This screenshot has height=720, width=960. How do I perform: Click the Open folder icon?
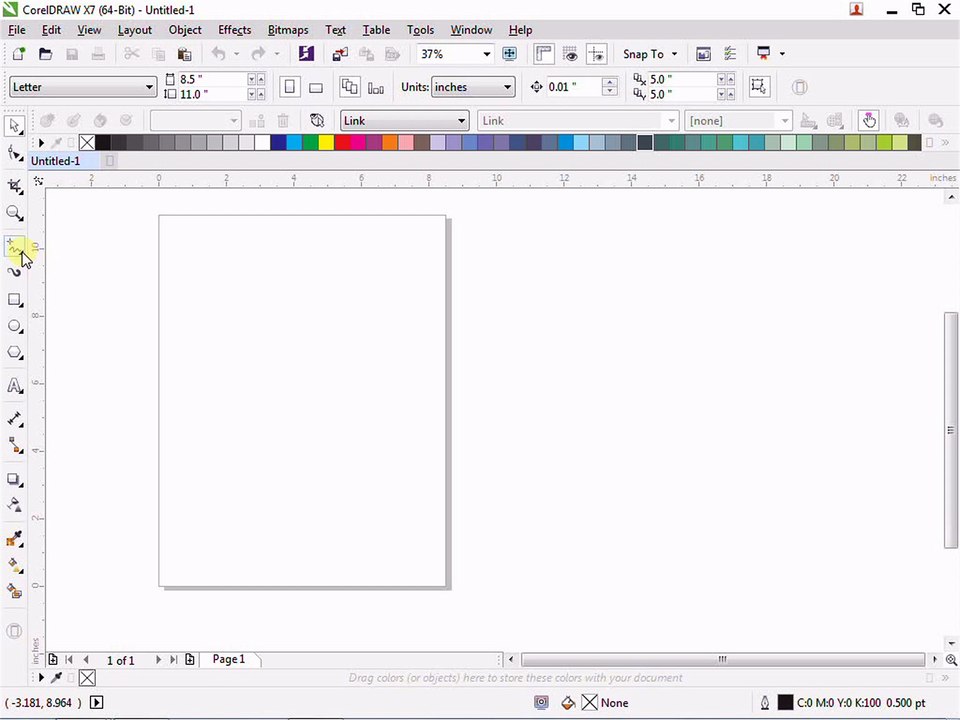pyautogui.click(x=45, y=54)
